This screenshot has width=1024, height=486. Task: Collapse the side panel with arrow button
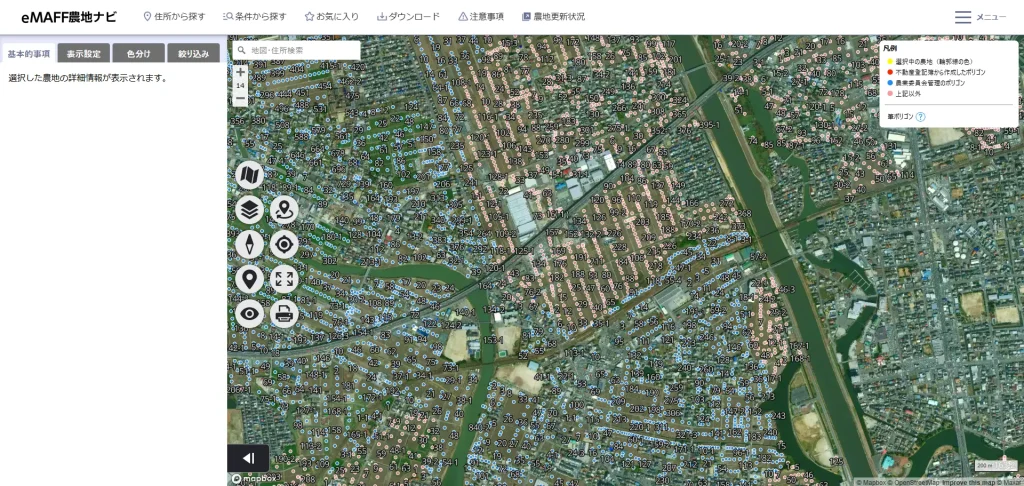coord(248,458)
